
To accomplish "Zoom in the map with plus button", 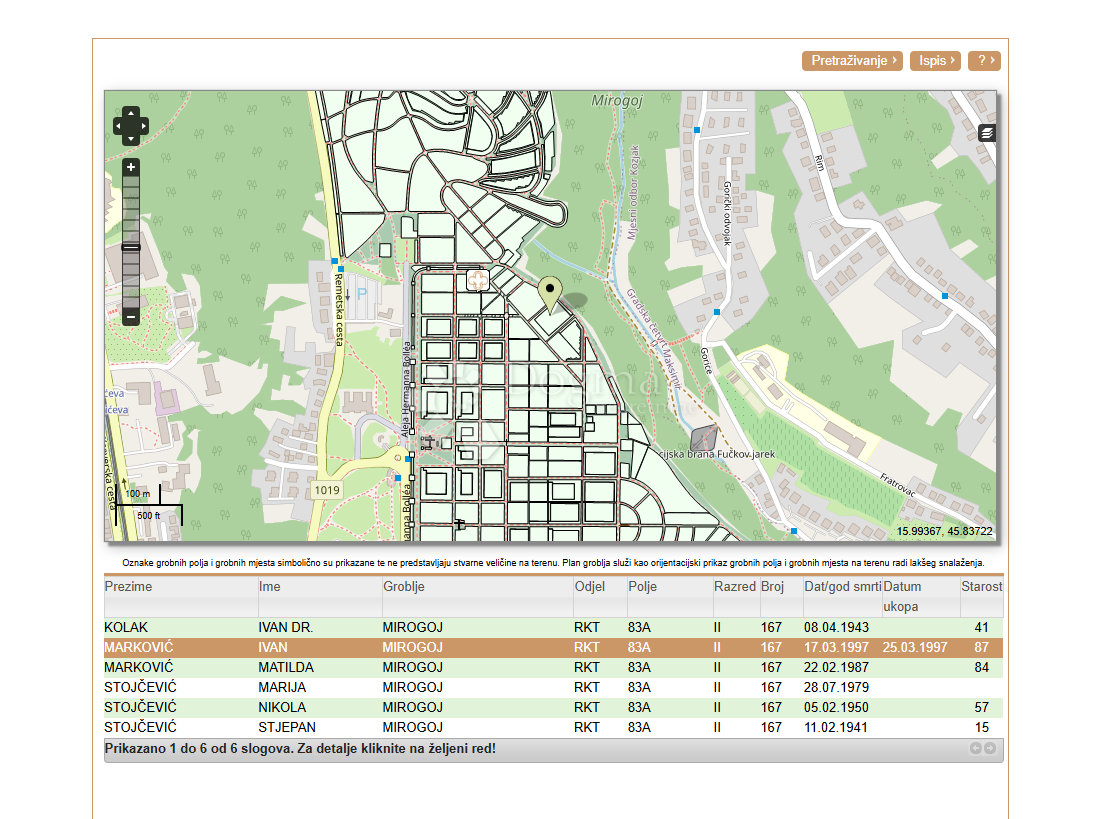I will 131,168.
